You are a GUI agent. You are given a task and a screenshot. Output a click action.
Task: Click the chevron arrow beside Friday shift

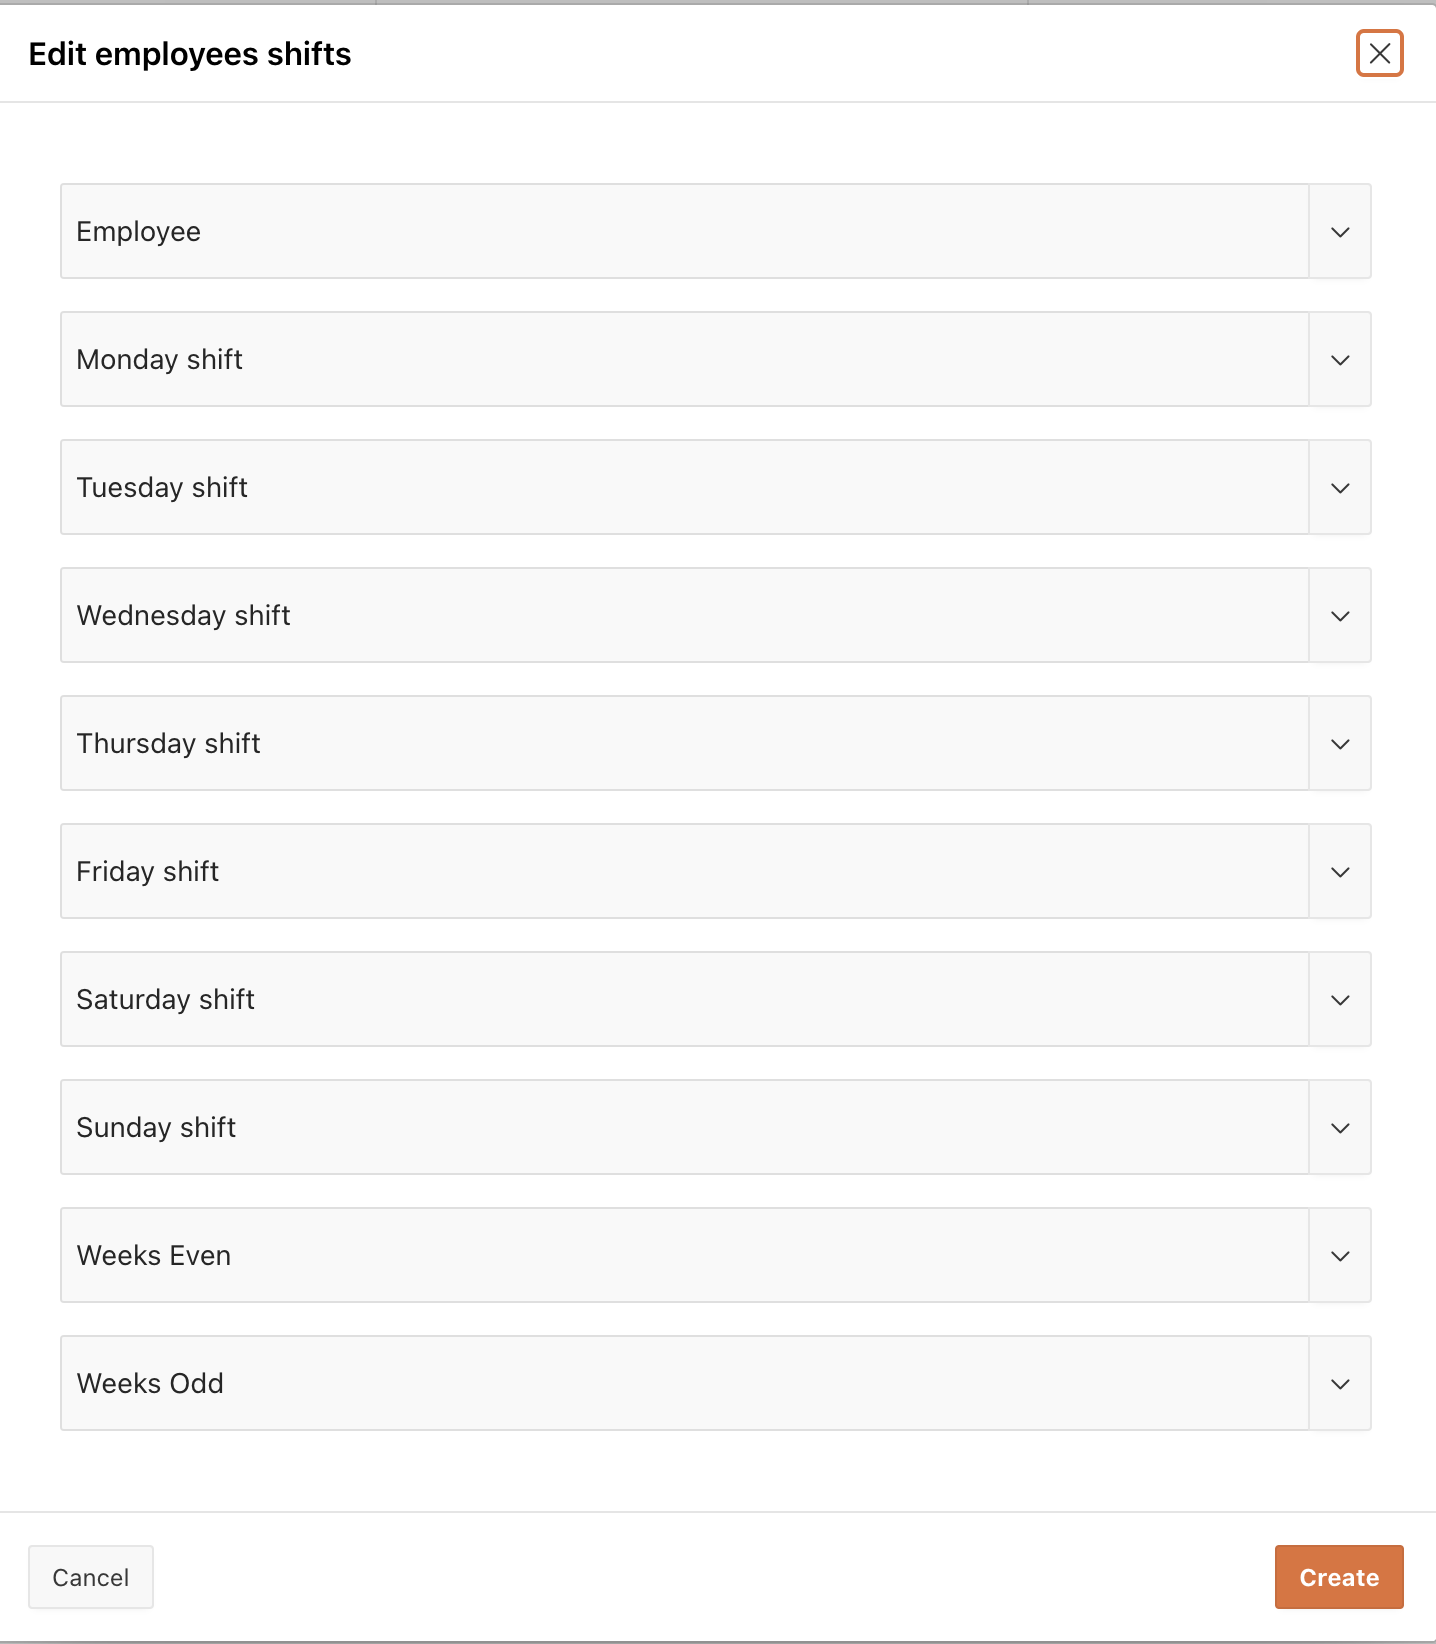pyautogui.click(x=1340, y=871)
